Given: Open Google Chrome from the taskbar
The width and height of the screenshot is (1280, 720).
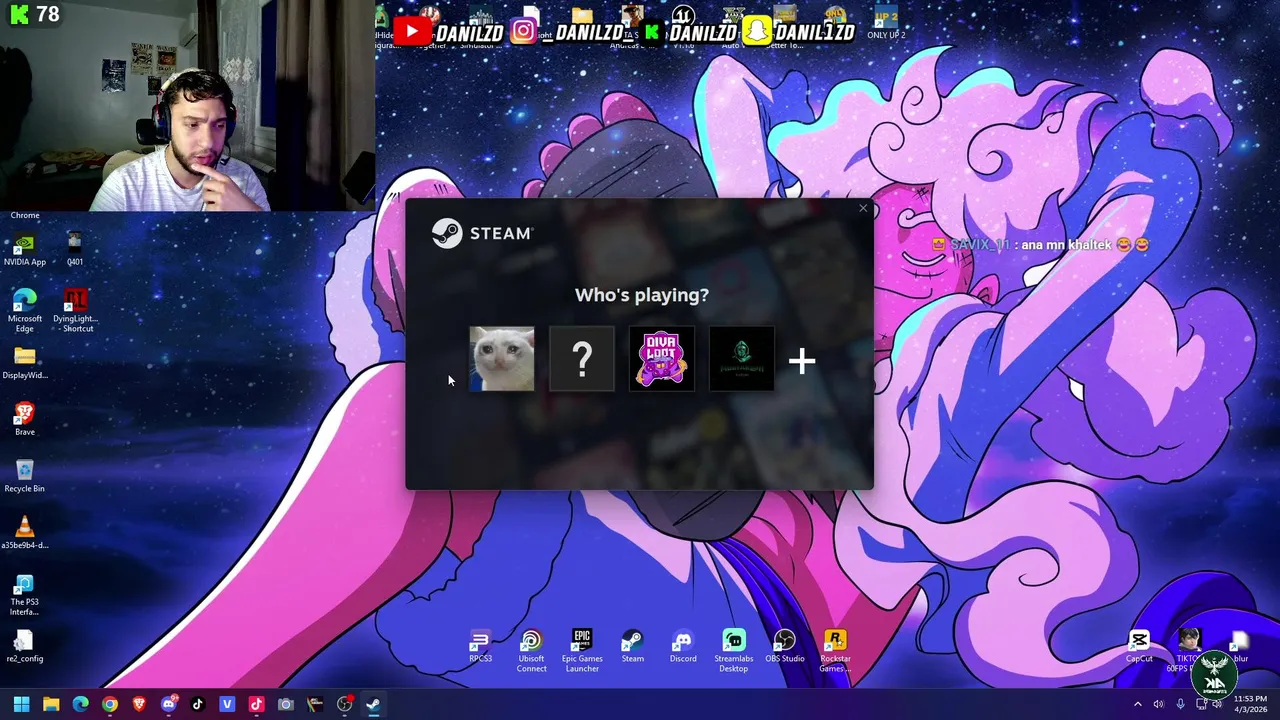Looking at the screenshot, I should 110,704.
